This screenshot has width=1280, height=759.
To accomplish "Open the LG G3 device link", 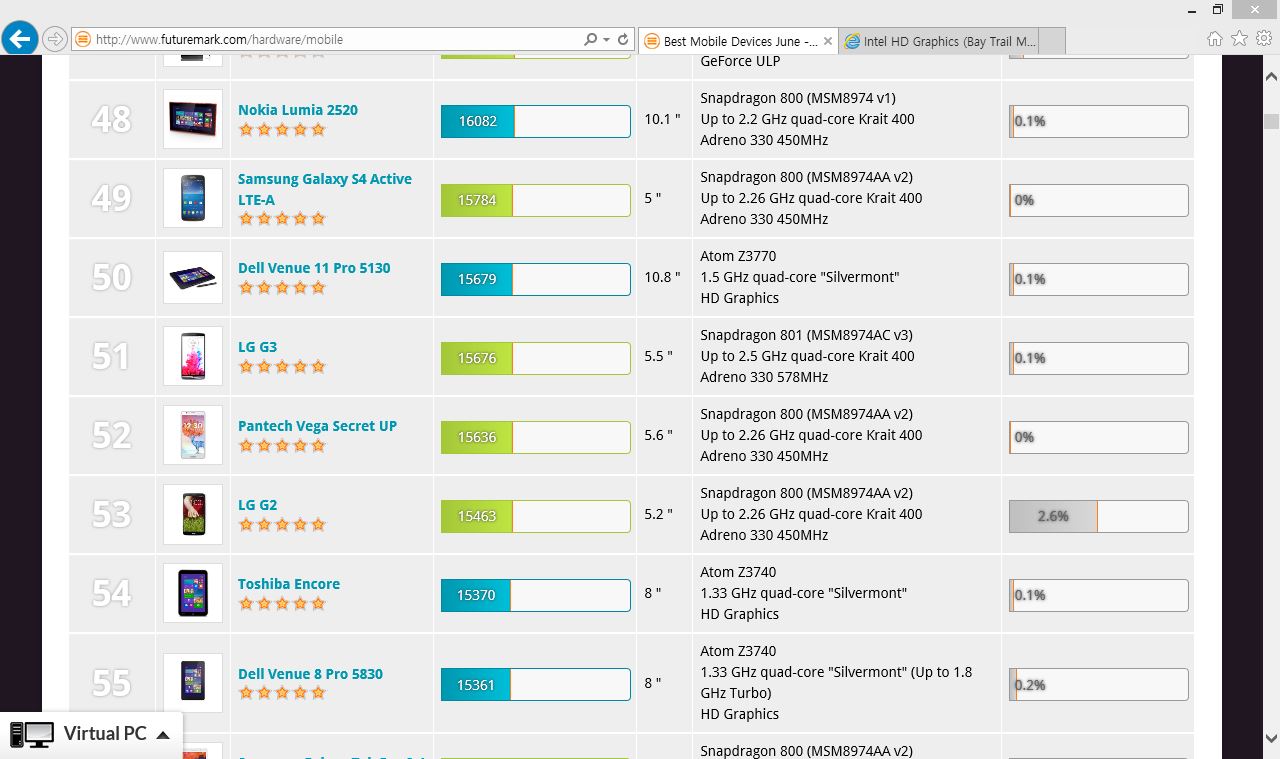I will pyautogui.click(x=257, y=347).
